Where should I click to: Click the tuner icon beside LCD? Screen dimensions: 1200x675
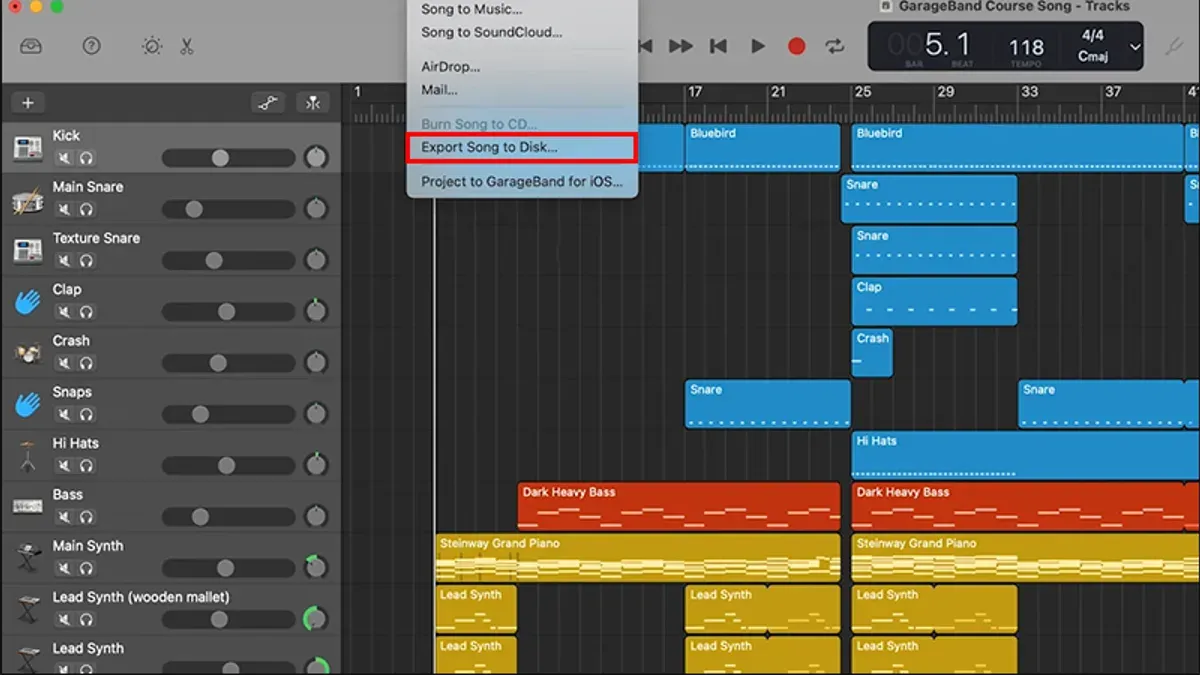(x=1176, y=47)
